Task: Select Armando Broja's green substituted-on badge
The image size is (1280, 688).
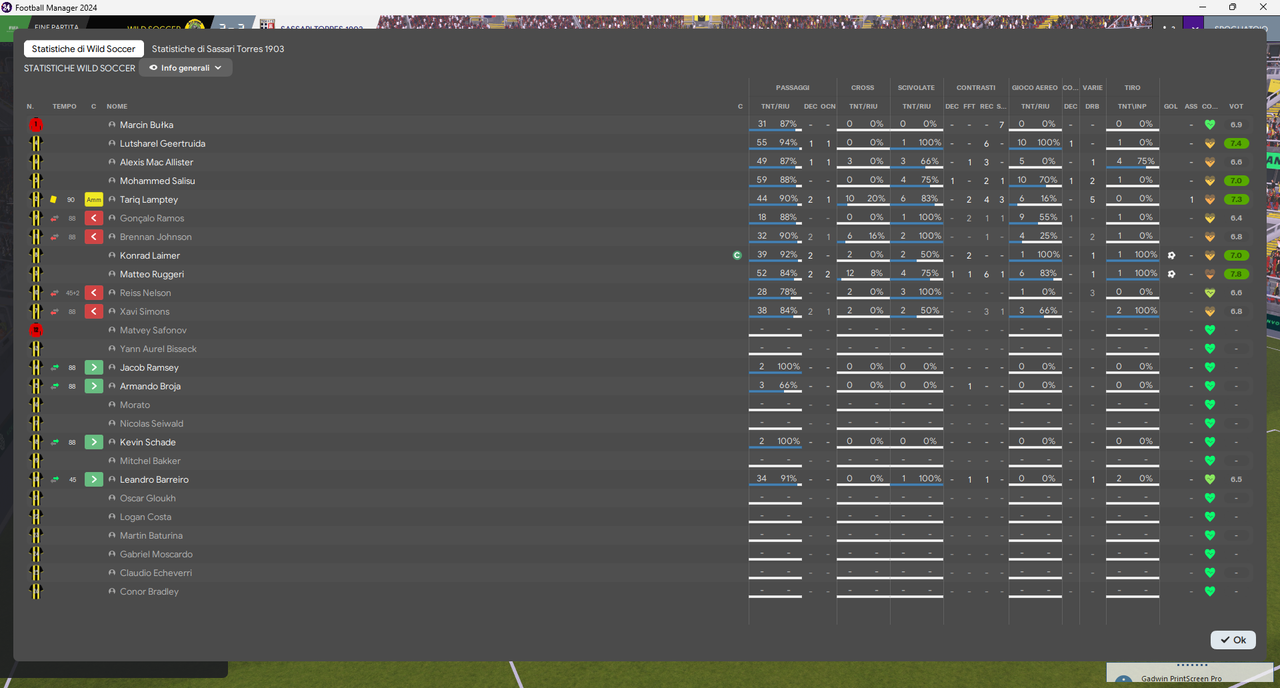Action: pos(94,386)
